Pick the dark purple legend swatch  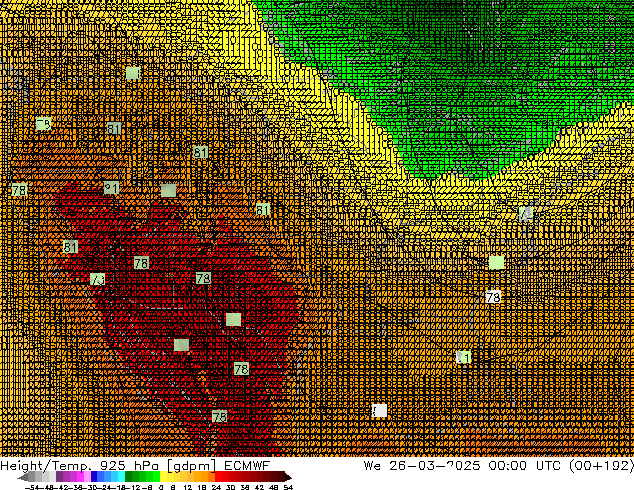(x=59, y=477)
